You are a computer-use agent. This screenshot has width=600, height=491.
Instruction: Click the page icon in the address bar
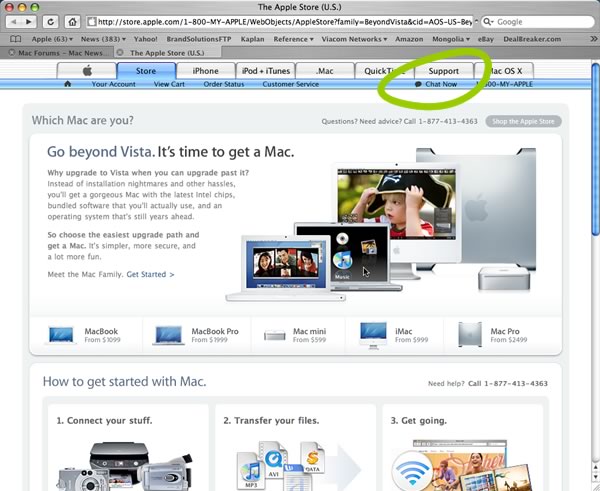point(91,22)
